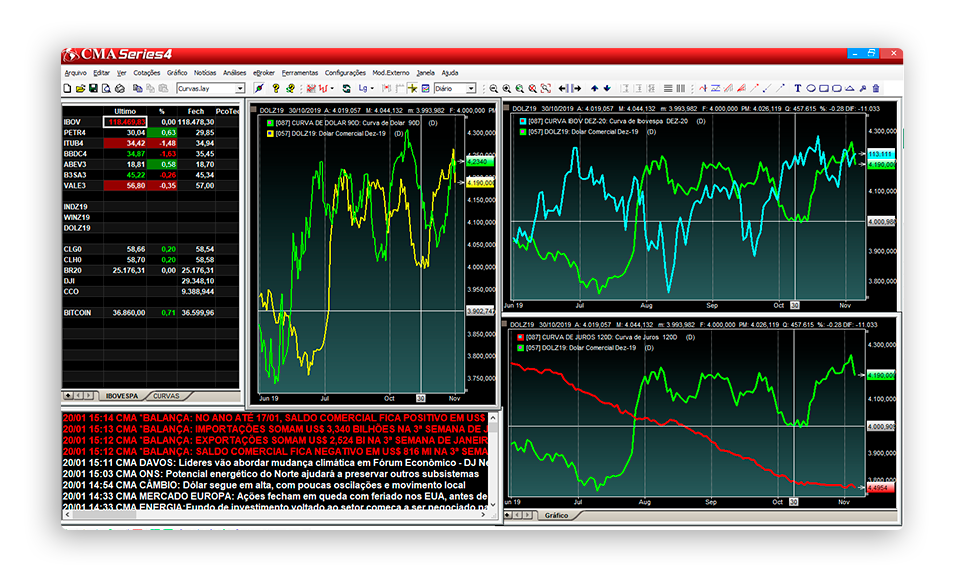Open the eBroker menu
The image size is (964, 578).
[x=264, y=73]
